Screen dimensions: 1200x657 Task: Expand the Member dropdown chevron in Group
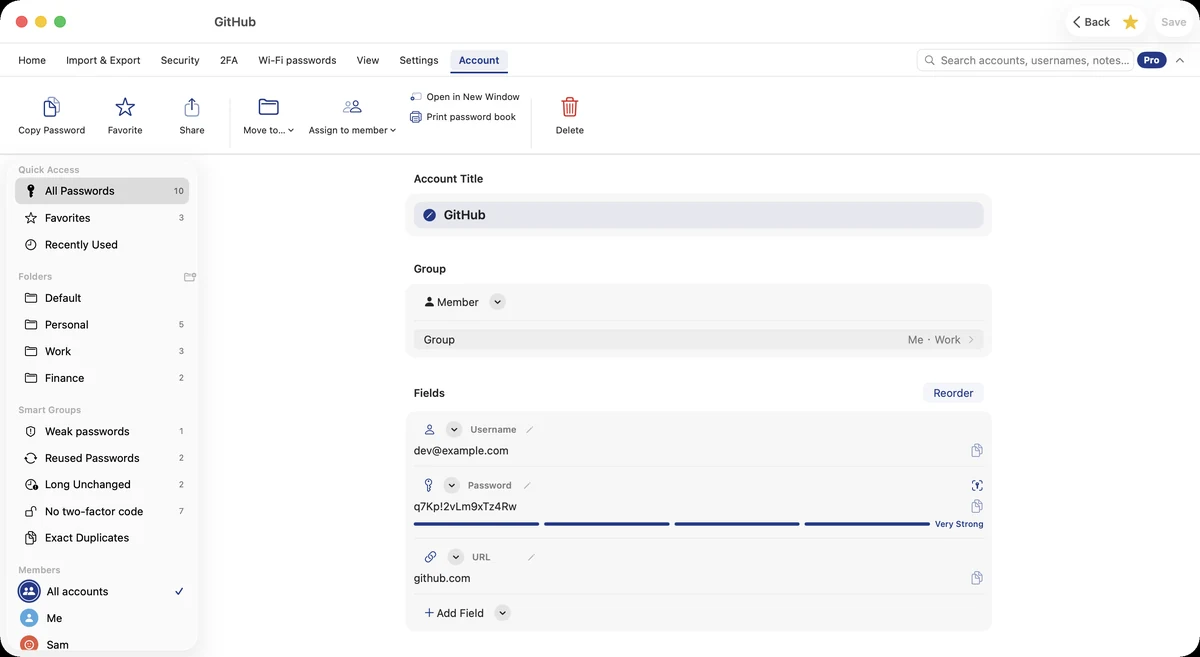pyautogui.click(x=497, y=302)
